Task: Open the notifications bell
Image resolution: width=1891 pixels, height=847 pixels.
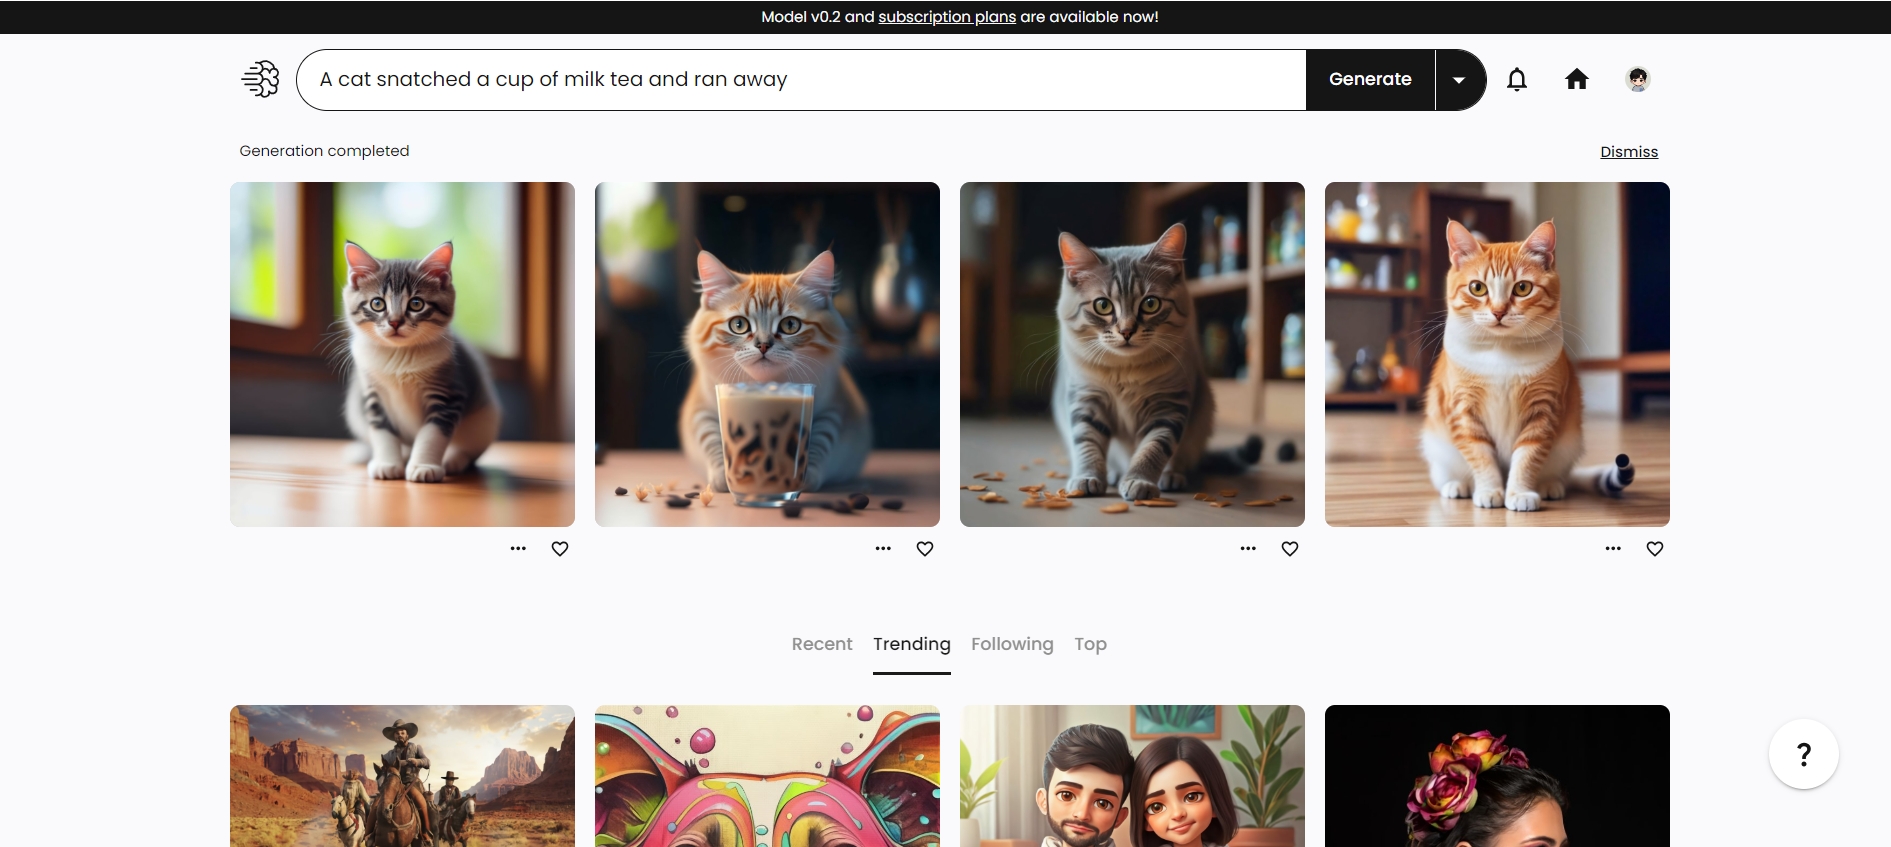Action: 1517,79
